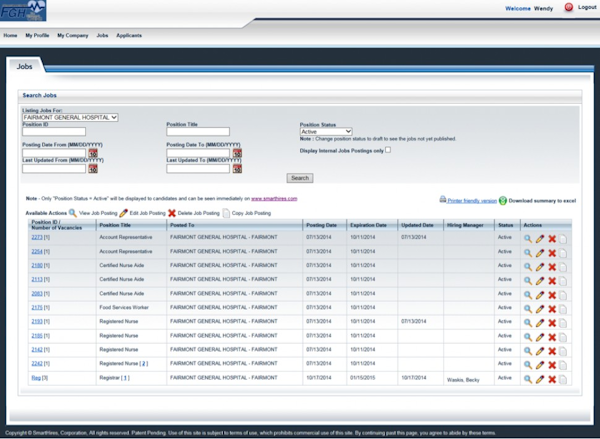The width and height of the screenshot is (600, 439).
Task: Open calendar picker for Last Updated To
Action: [x=237, y=168]
